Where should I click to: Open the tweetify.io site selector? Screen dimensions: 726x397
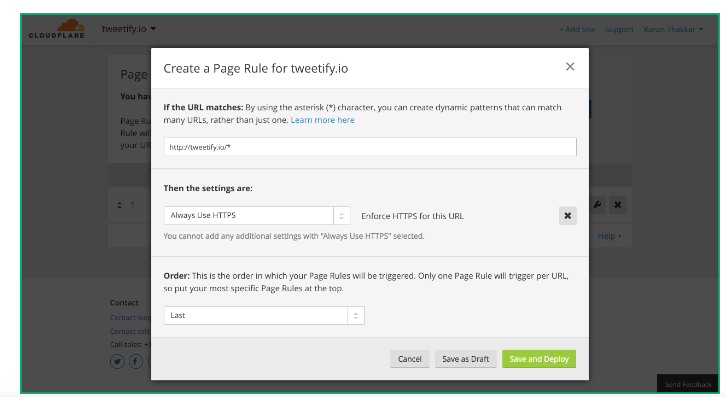pyautogui.click(x=129, y=29)
